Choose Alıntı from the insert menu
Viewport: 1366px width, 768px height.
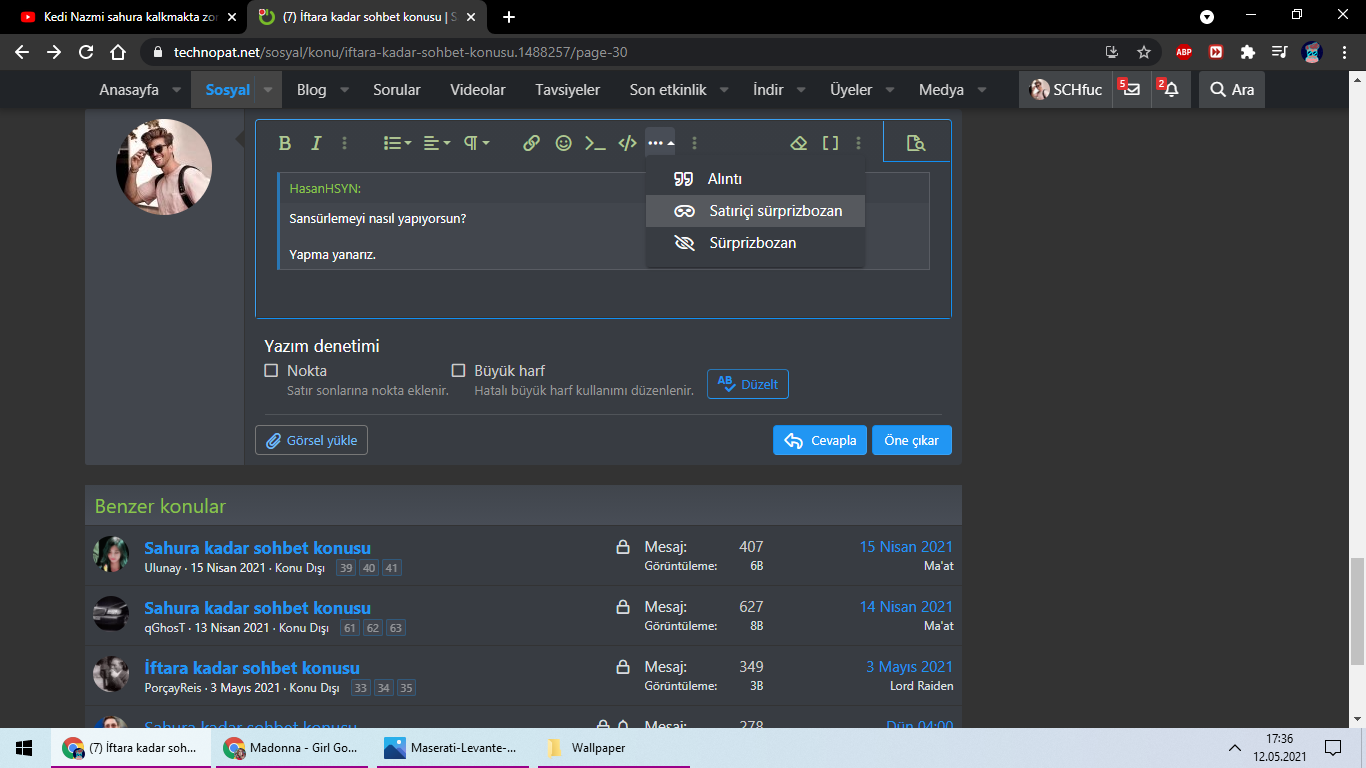click(755, 179)
